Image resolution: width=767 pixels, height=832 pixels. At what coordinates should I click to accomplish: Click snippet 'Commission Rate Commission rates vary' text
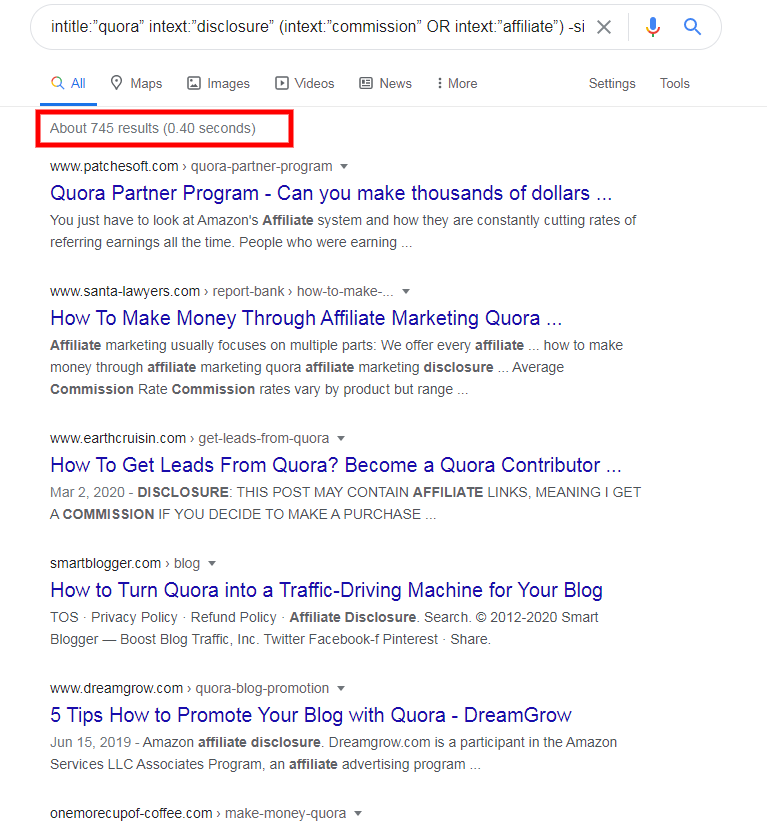pos(185,389)
